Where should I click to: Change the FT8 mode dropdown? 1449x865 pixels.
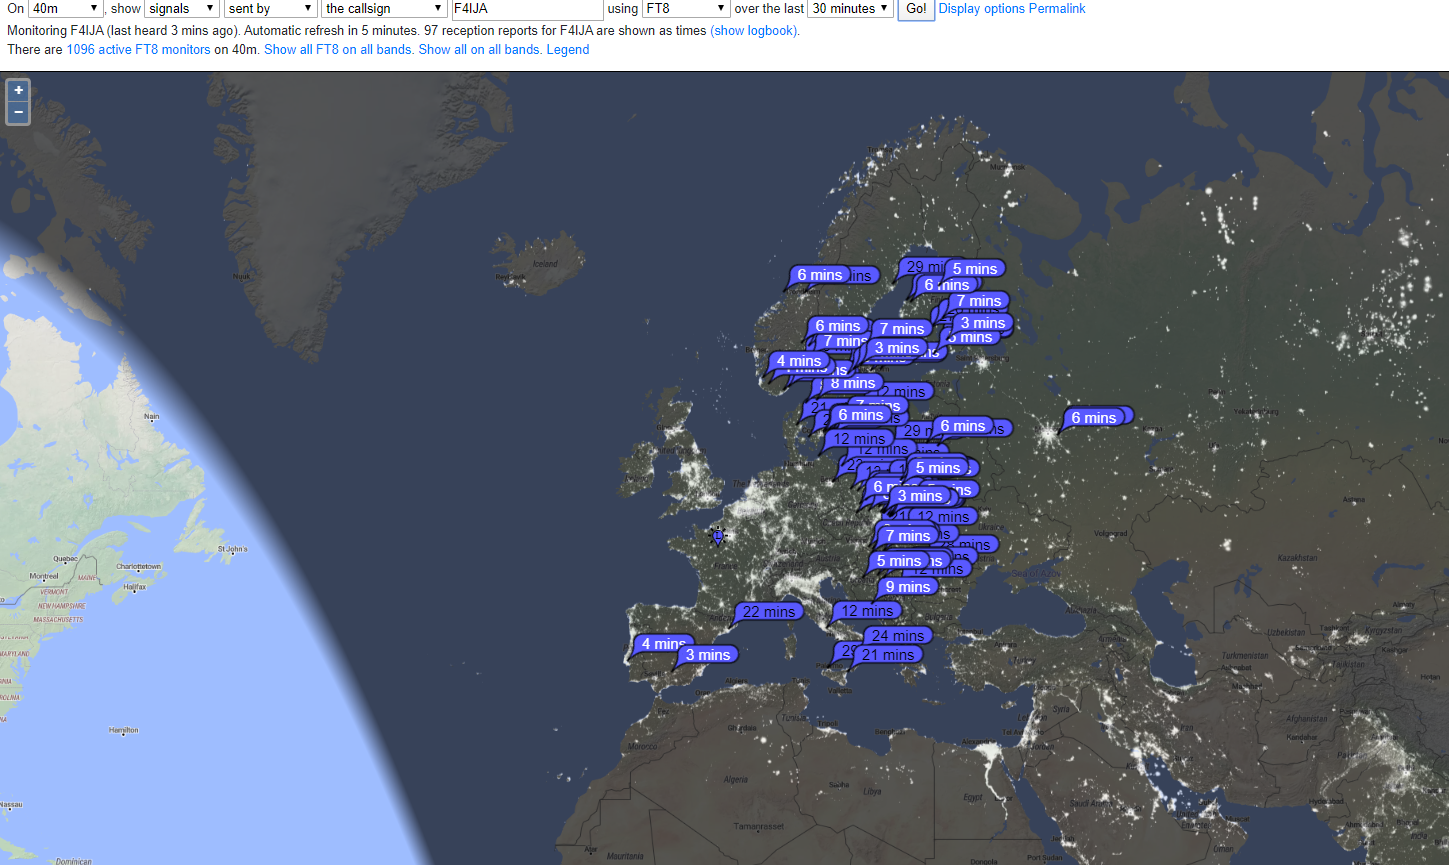coord(686,9)
